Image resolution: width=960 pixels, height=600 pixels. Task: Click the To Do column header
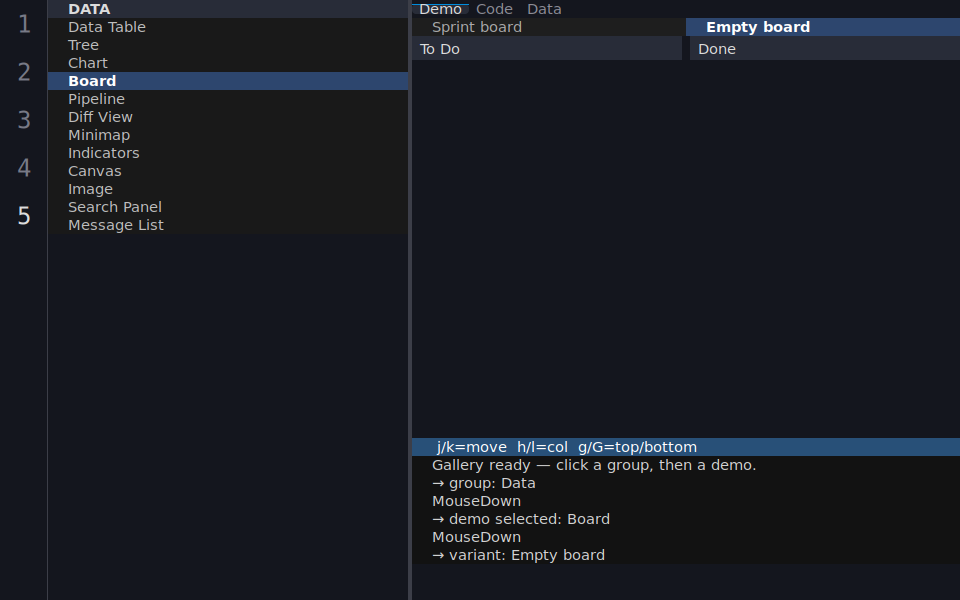click(x=547, y=48)
